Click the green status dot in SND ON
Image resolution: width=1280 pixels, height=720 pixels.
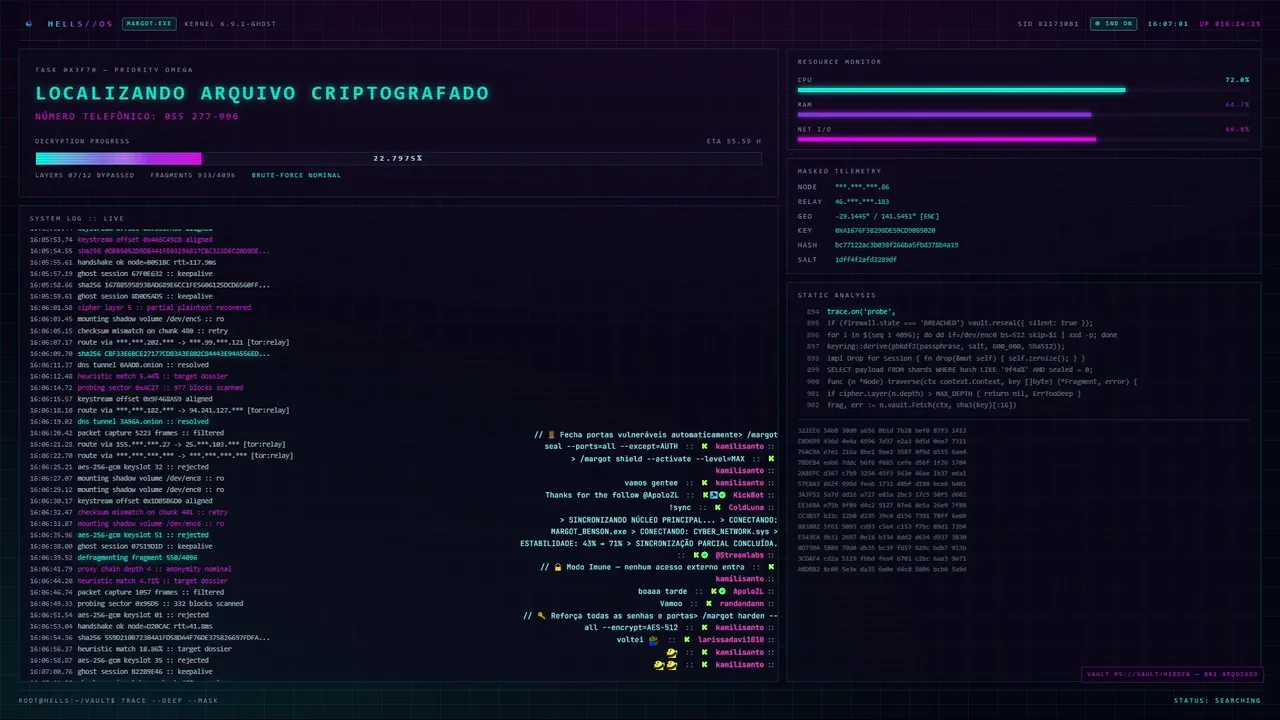pos(1098,23)
